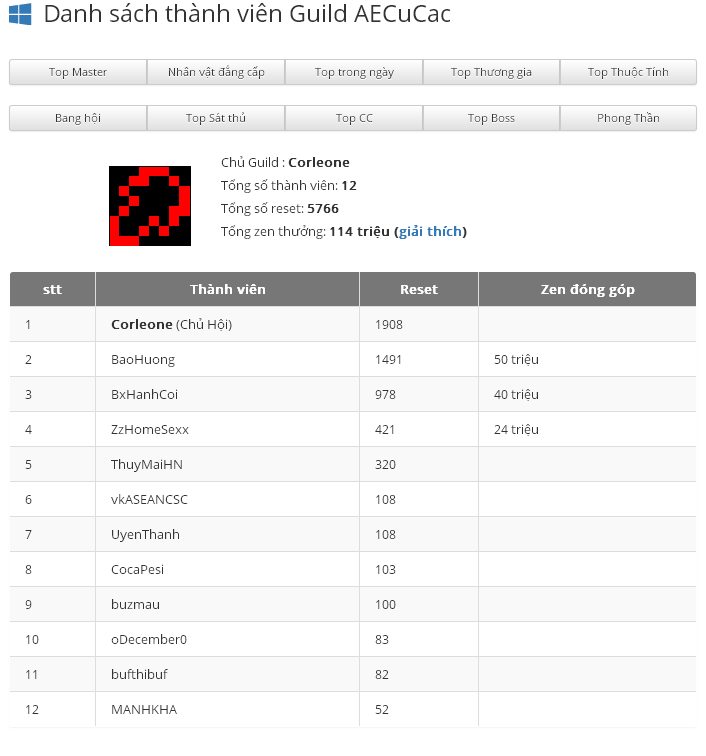Go to the Bang hội tab
Viewport: 706px width, 756px height.
[78, 118]
